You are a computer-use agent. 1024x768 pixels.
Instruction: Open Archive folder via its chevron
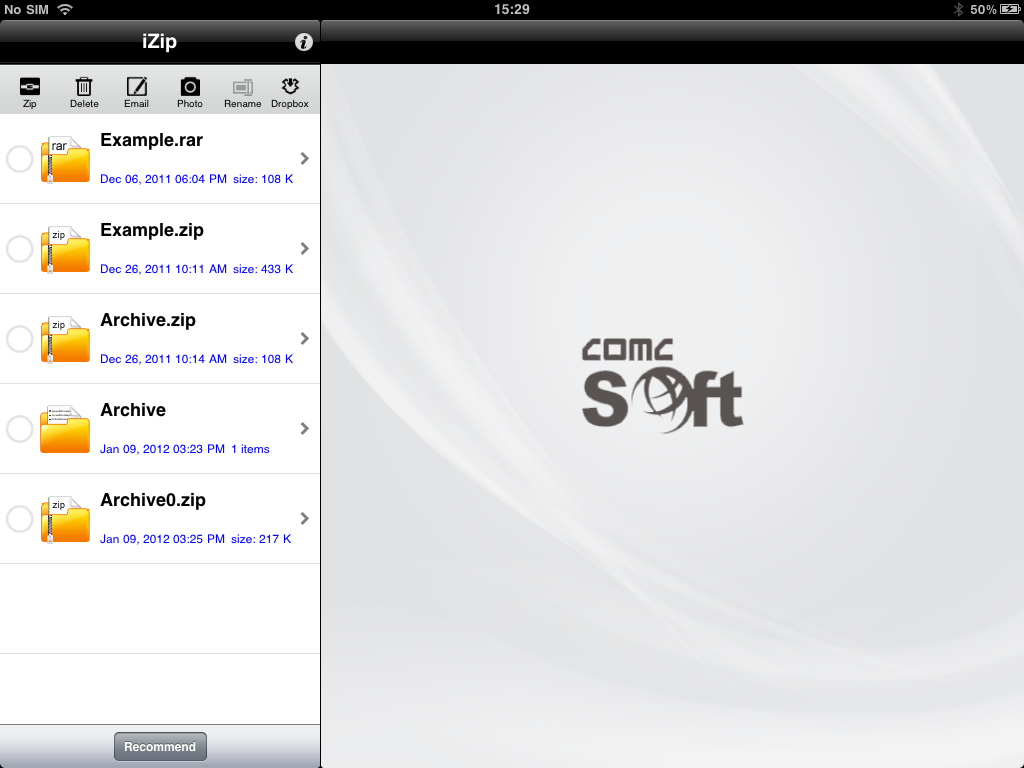pyautogui.click(x=304, y=428)
